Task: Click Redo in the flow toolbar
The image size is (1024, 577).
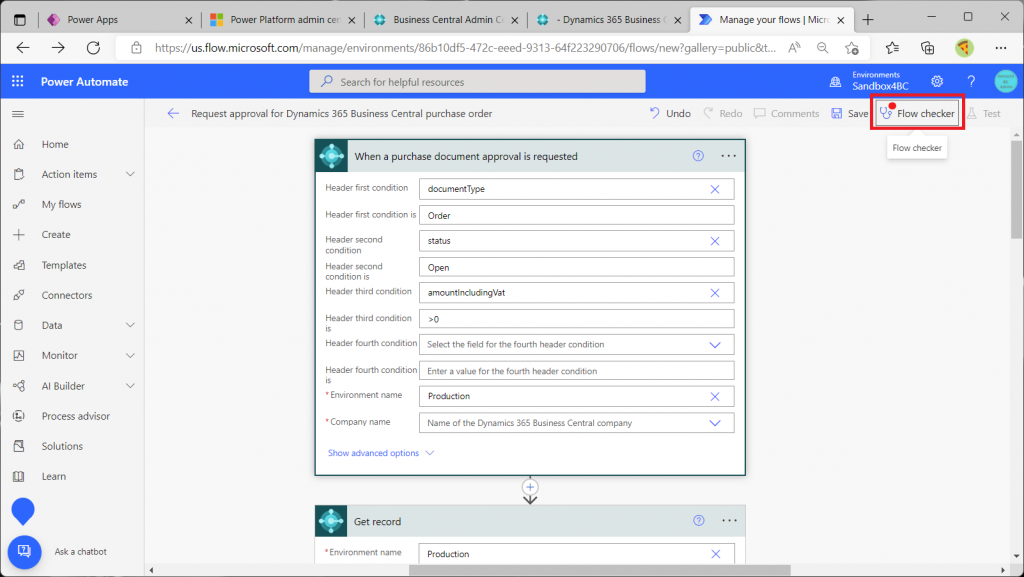Action: click(x=723, y=114)
